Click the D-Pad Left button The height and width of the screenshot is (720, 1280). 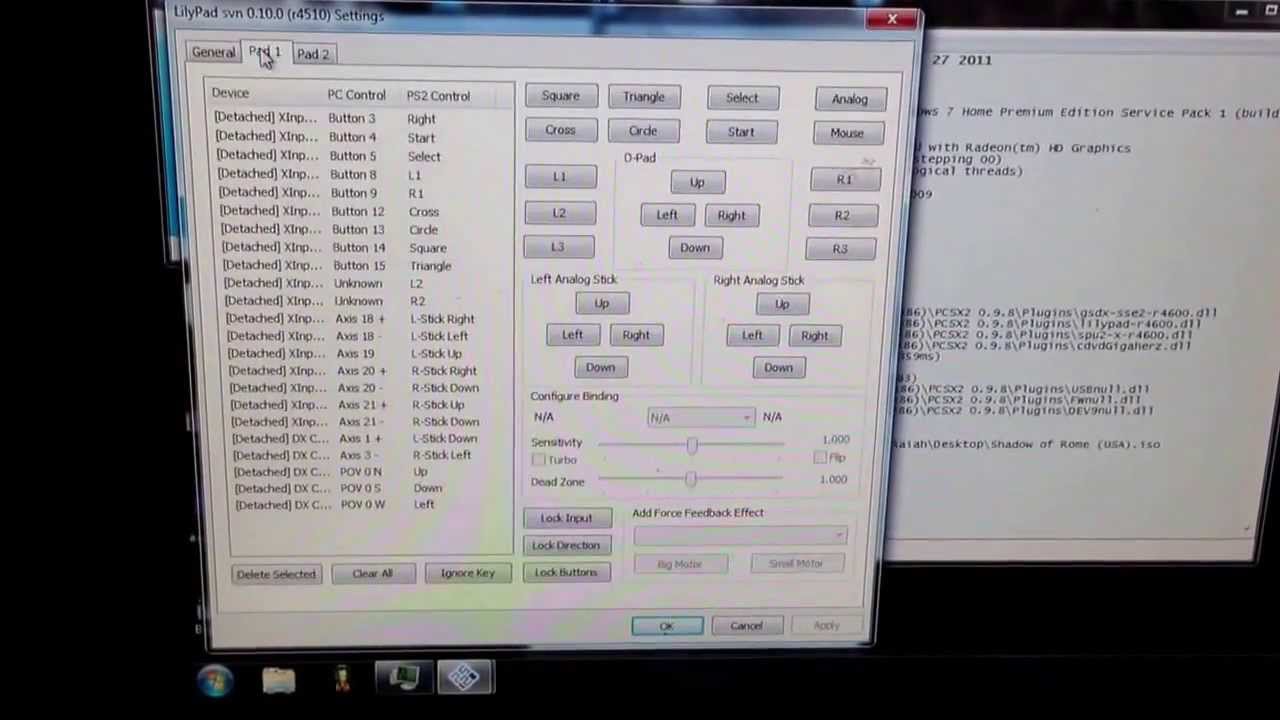click(x=667, y=215)
